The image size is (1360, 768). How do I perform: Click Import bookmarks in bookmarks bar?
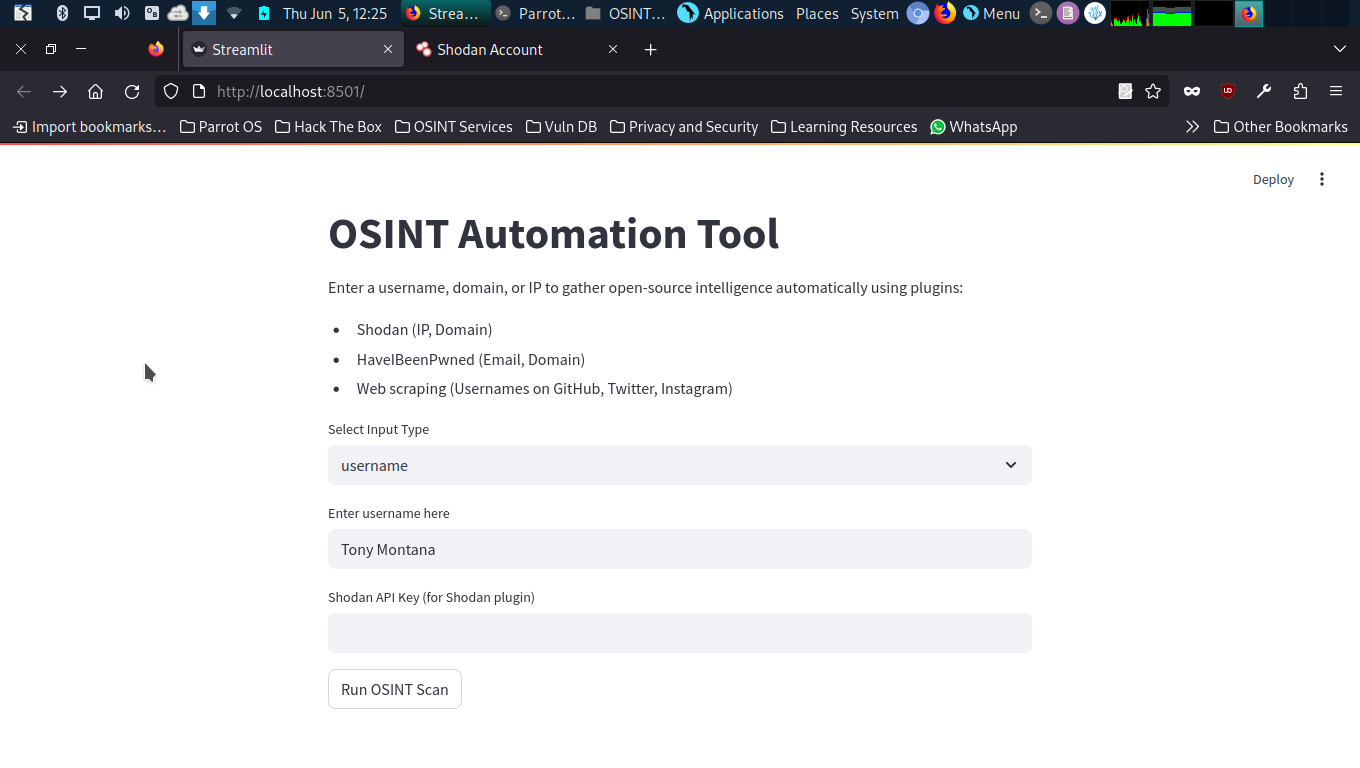90,127
